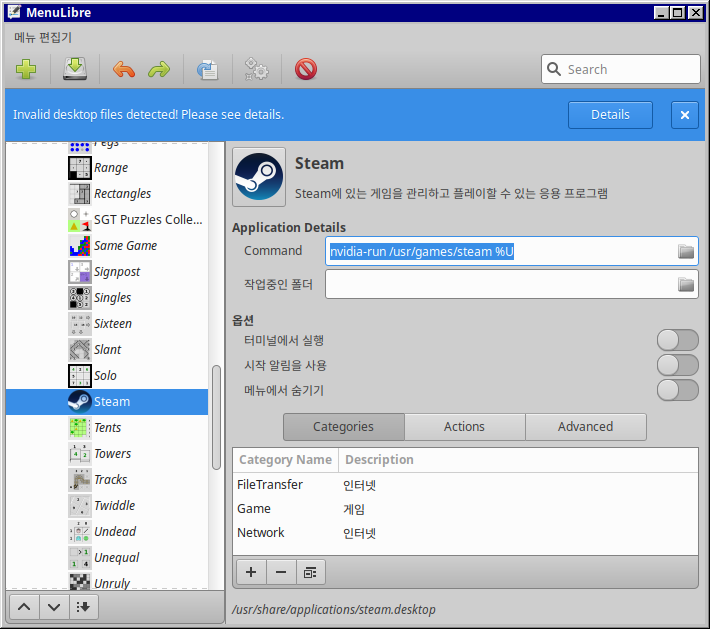Move the selected item down
Screen dimensions: 710x629
54,607
